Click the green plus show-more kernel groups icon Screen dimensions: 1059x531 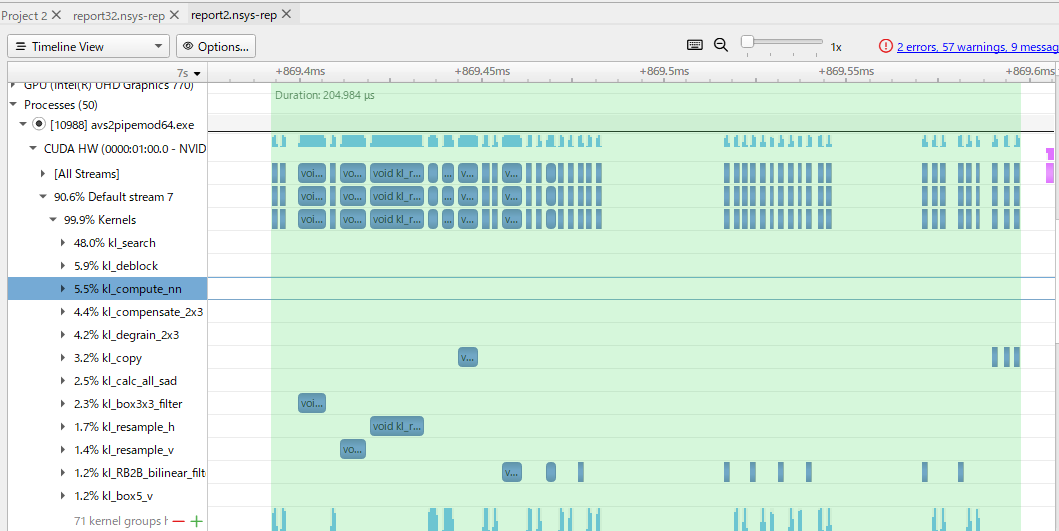pyautogui.click(x=197, y=521)
